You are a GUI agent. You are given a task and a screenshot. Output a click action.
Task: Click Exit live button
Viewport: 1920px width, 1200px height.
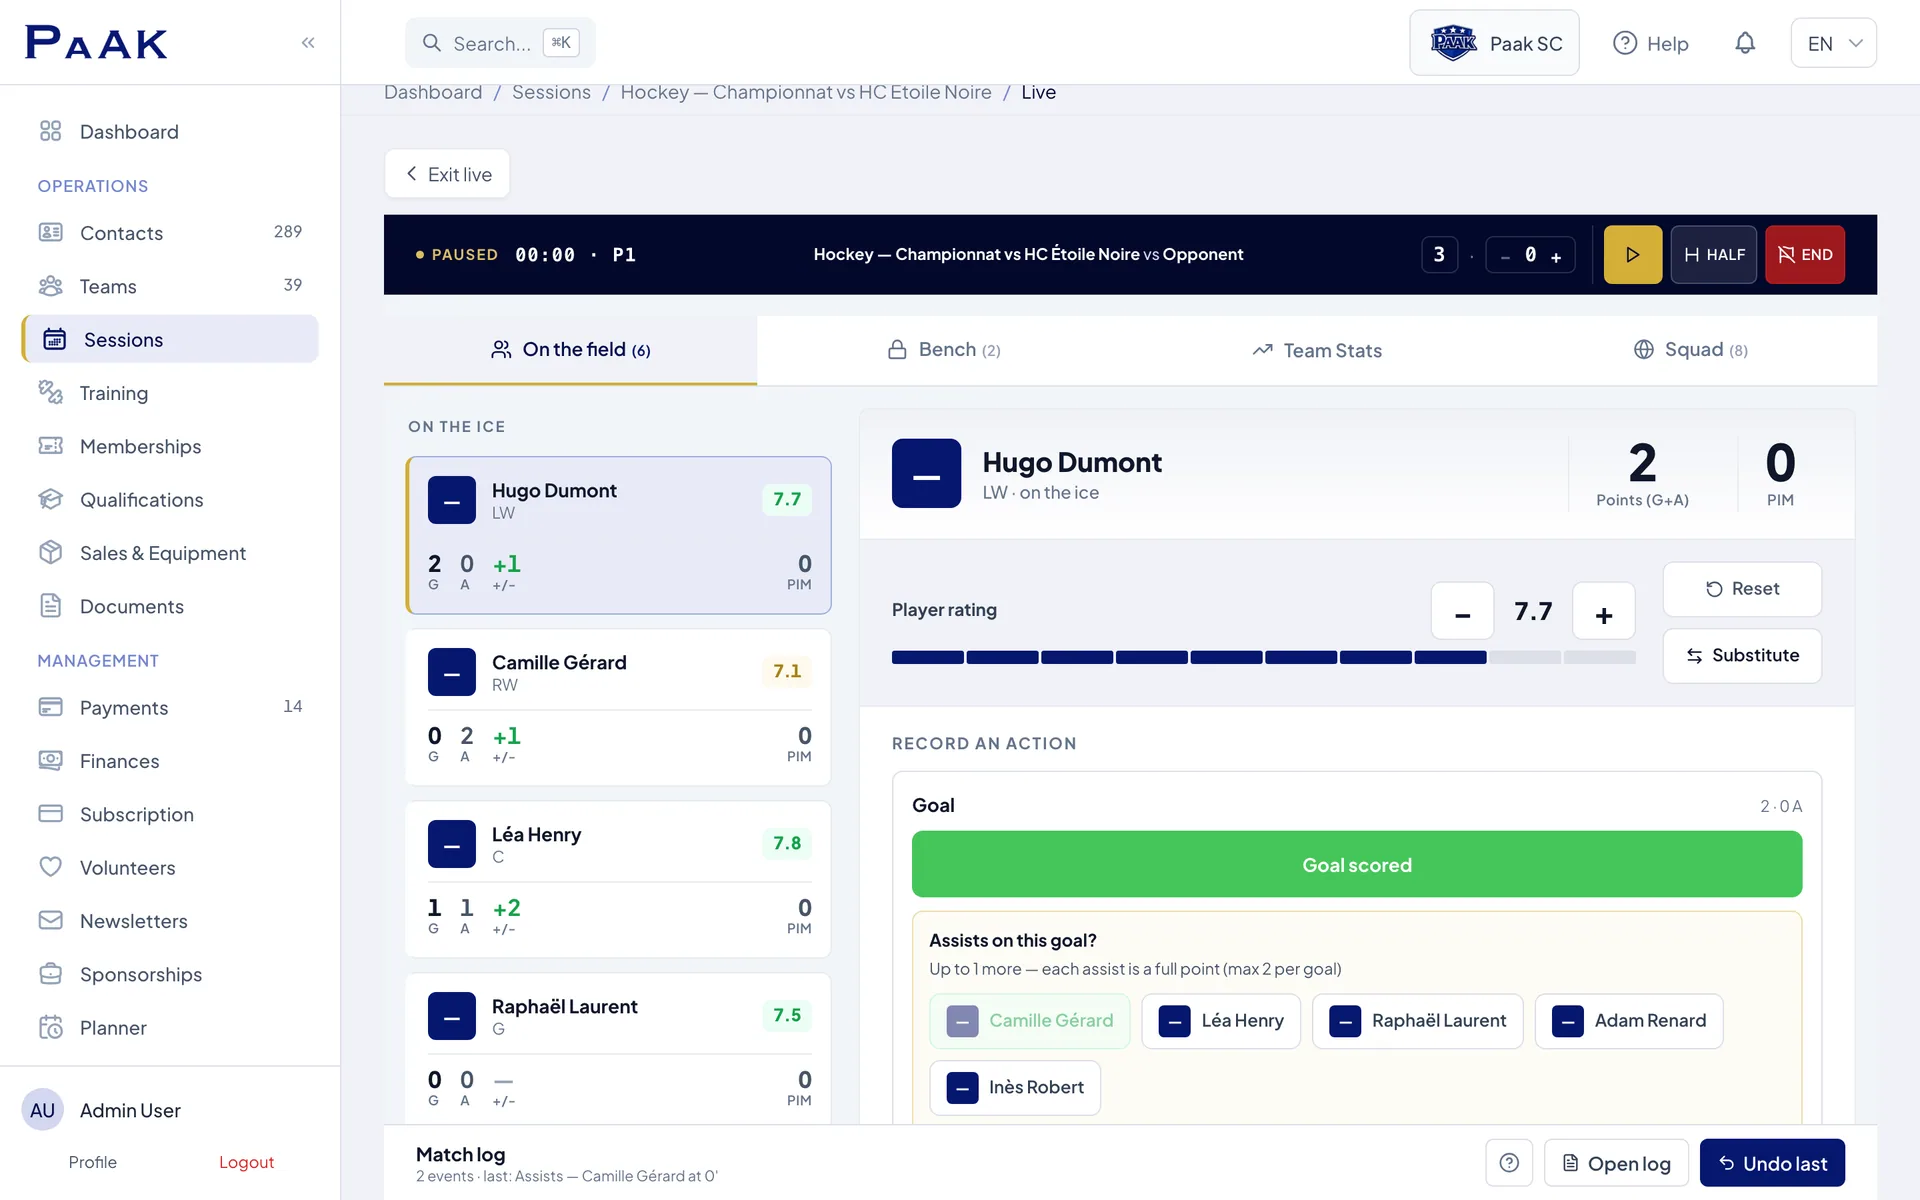(447, 174)
